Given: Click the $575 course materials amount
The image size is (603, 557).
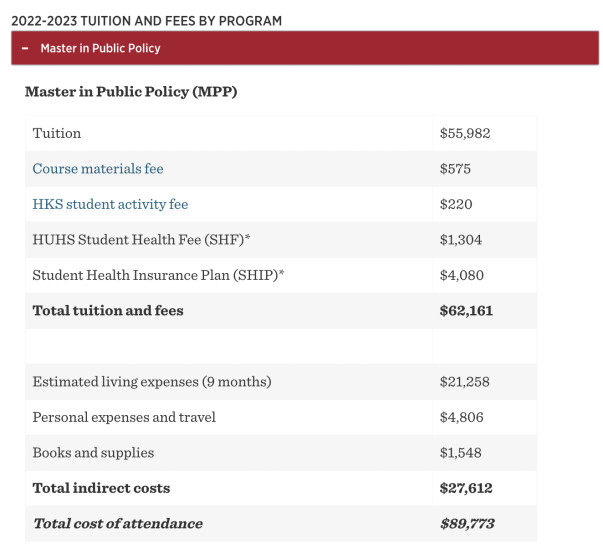Looking at the screenshot, I should (x=455, y=169).
